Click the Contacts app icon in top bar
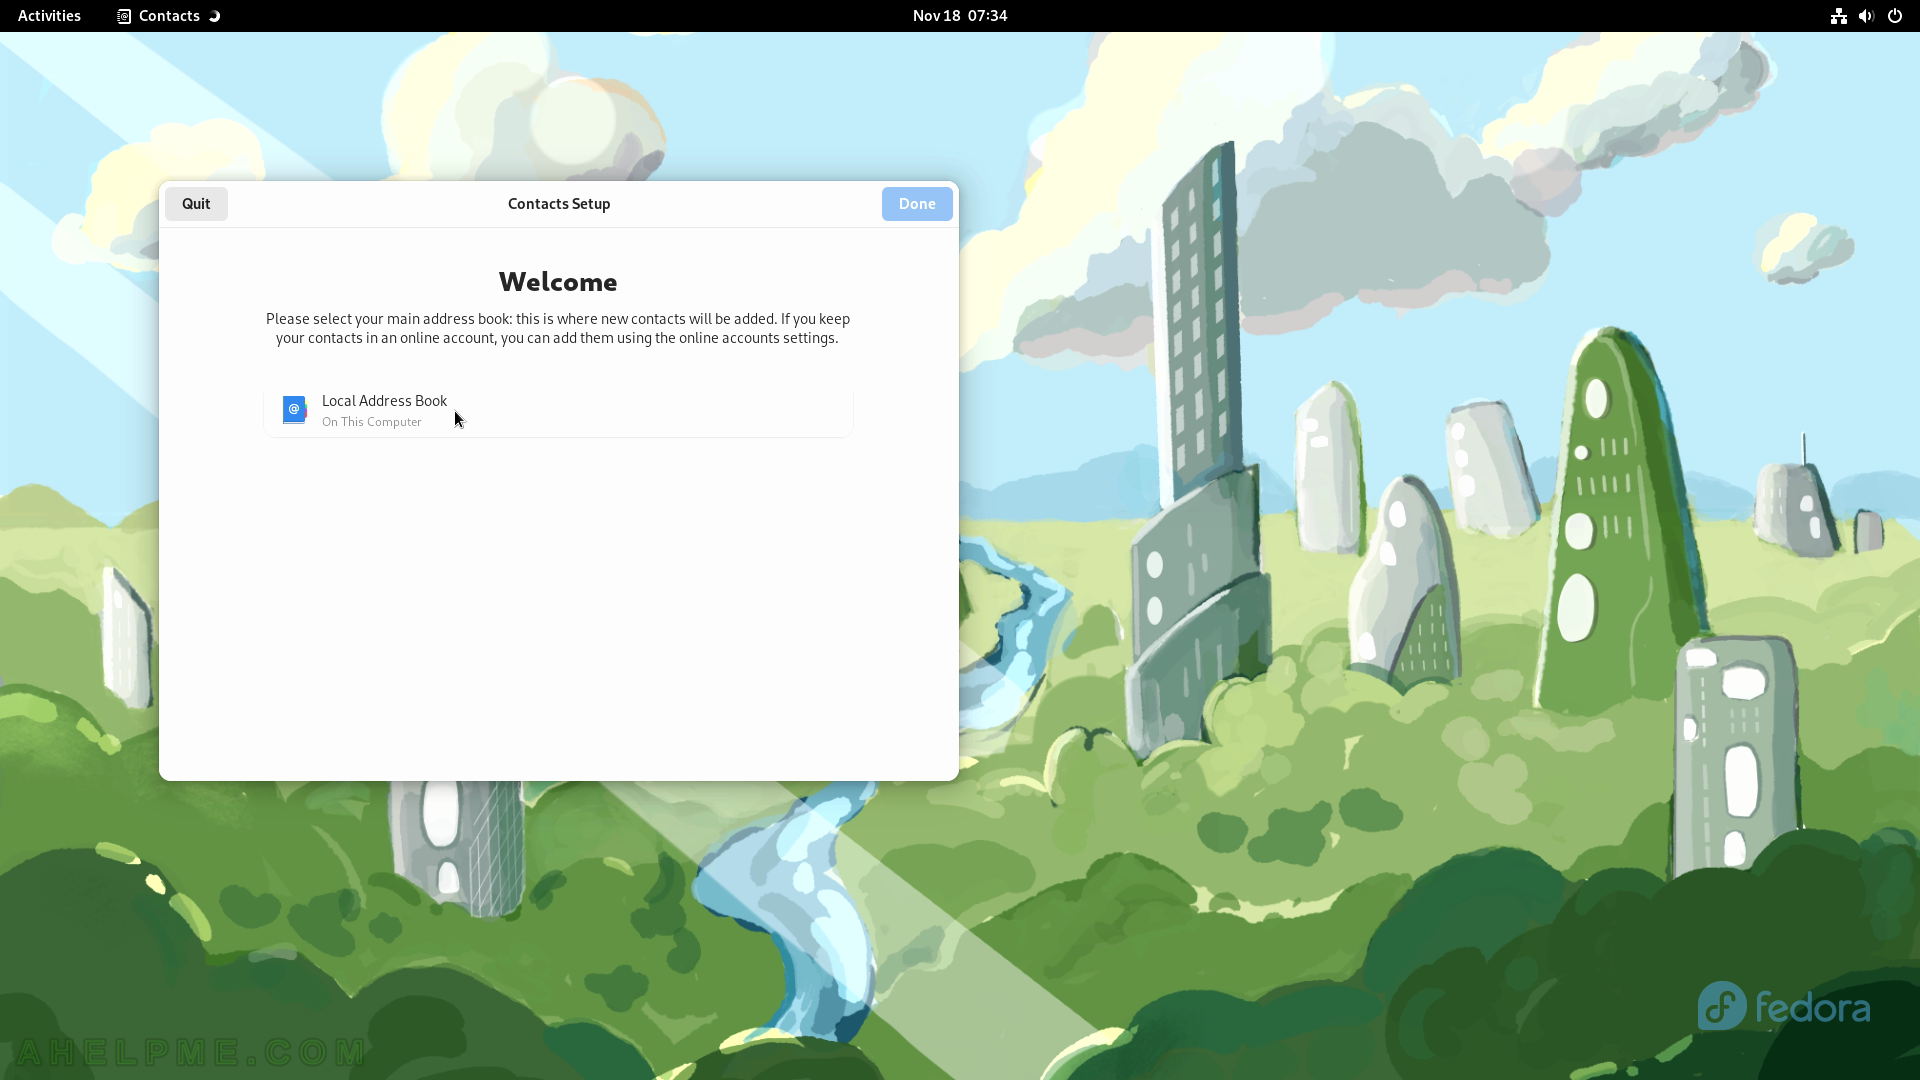Viewport: 1920px width, 1080px height. 124,16
